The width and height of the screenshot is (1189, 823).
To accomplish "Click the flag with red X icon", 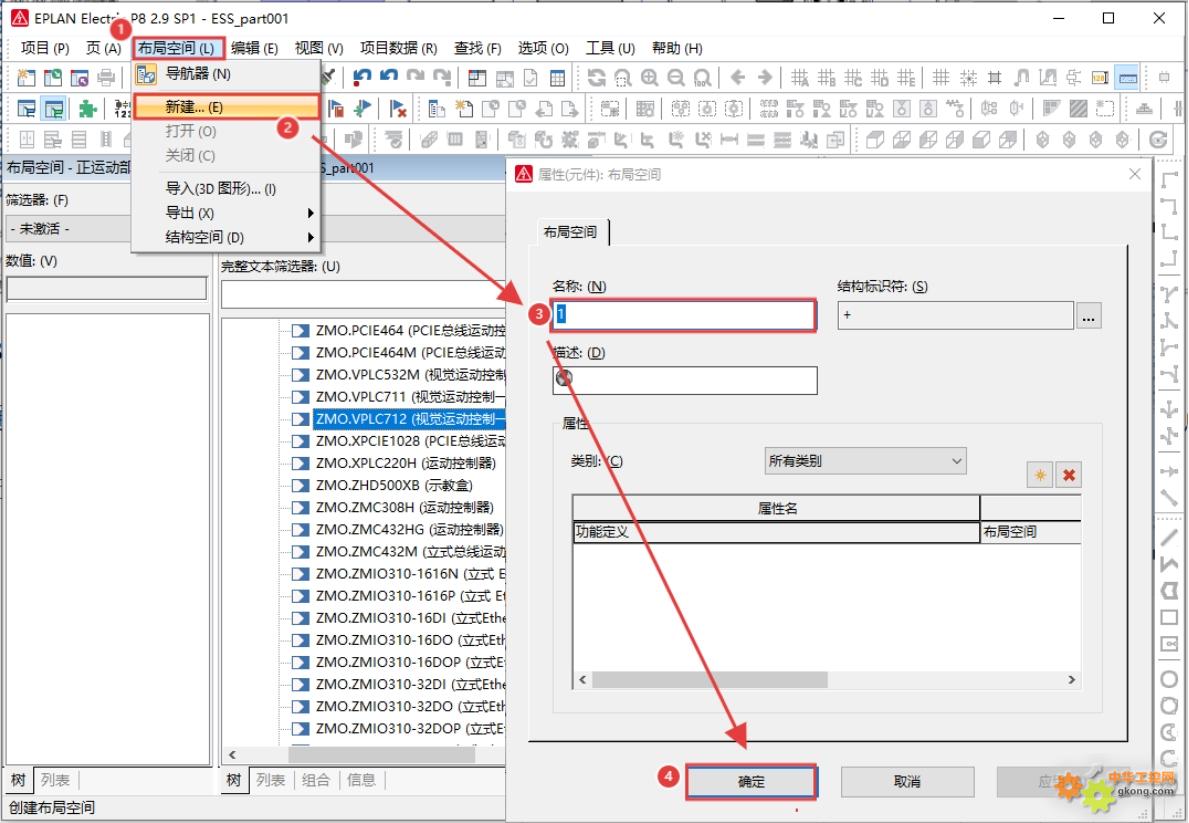I will coord(397,108).
